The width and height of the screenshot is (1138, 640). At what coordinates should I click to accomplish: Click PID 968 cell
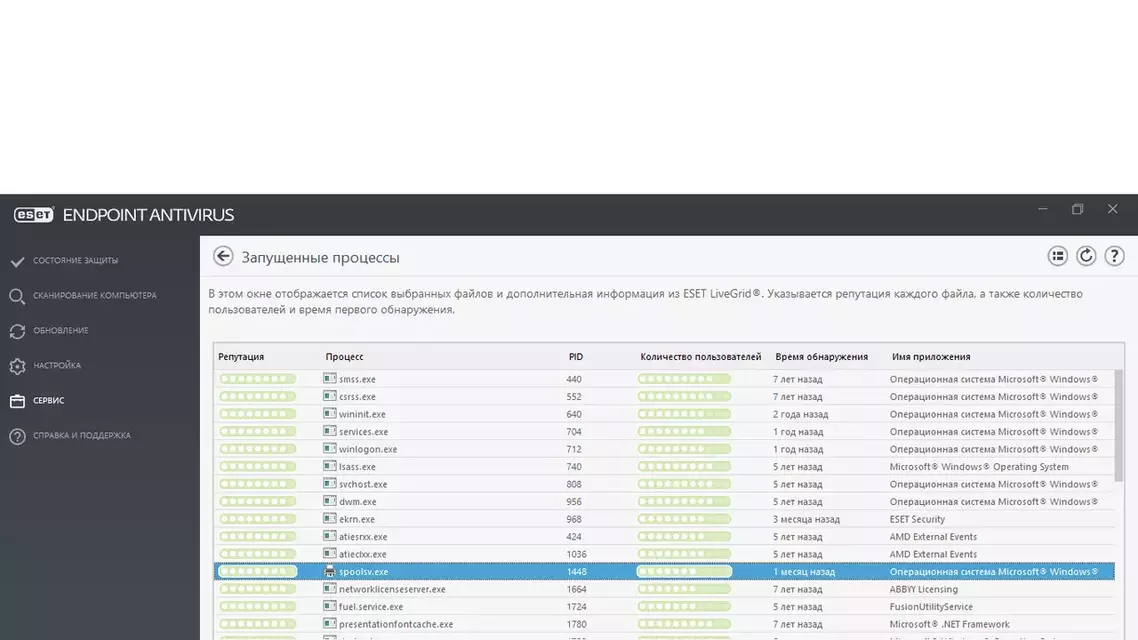click(x=574, y=519)
